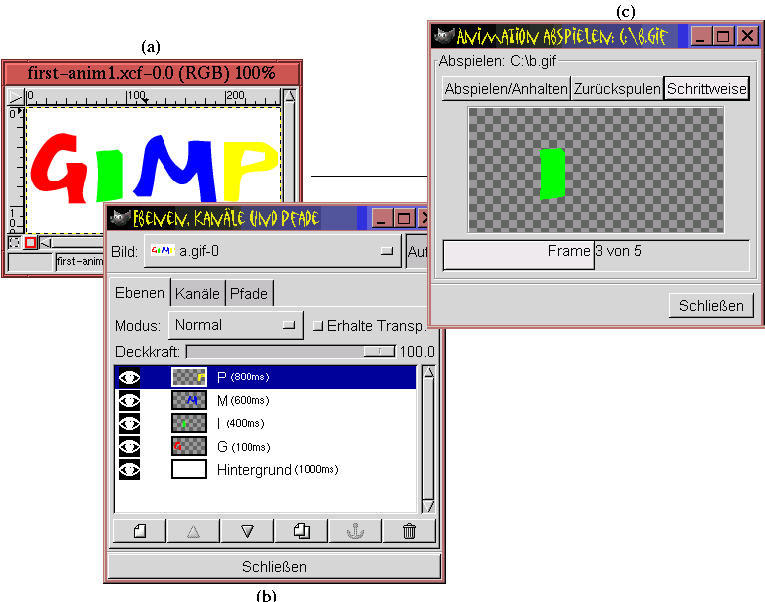Toggle visibility of the G layer
Image resolution: width=765 pixels, height=602 pixels.
point(130,446)
